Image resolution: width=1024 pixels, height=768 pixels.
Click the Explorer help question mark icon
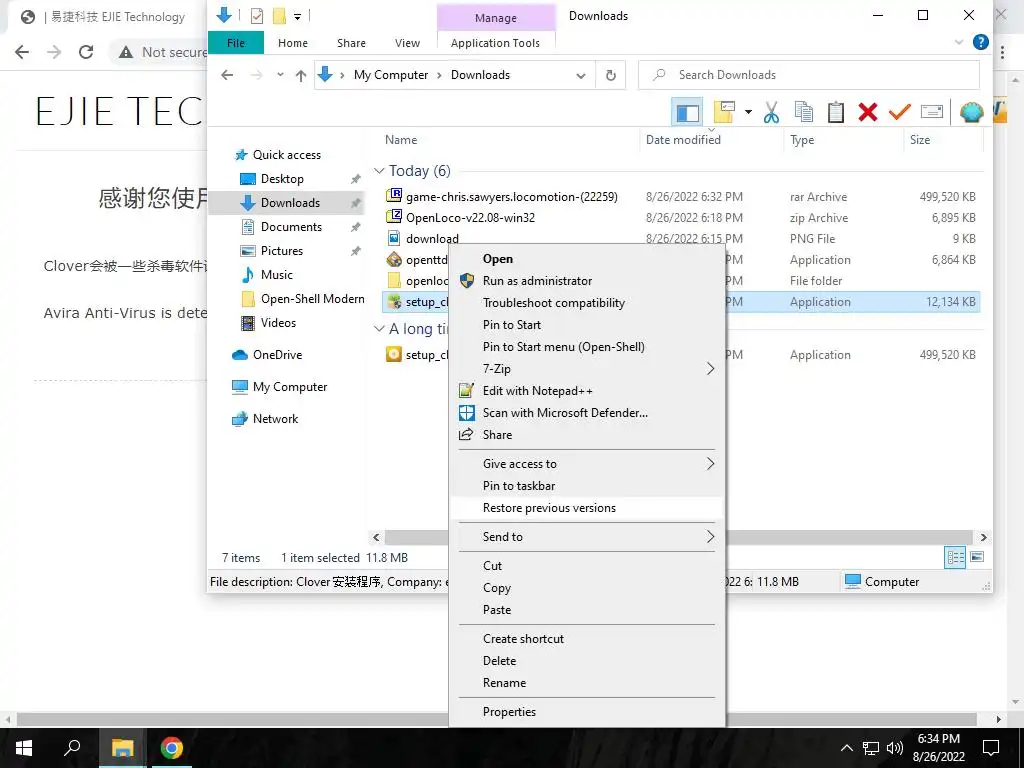[x=980, y=42]
